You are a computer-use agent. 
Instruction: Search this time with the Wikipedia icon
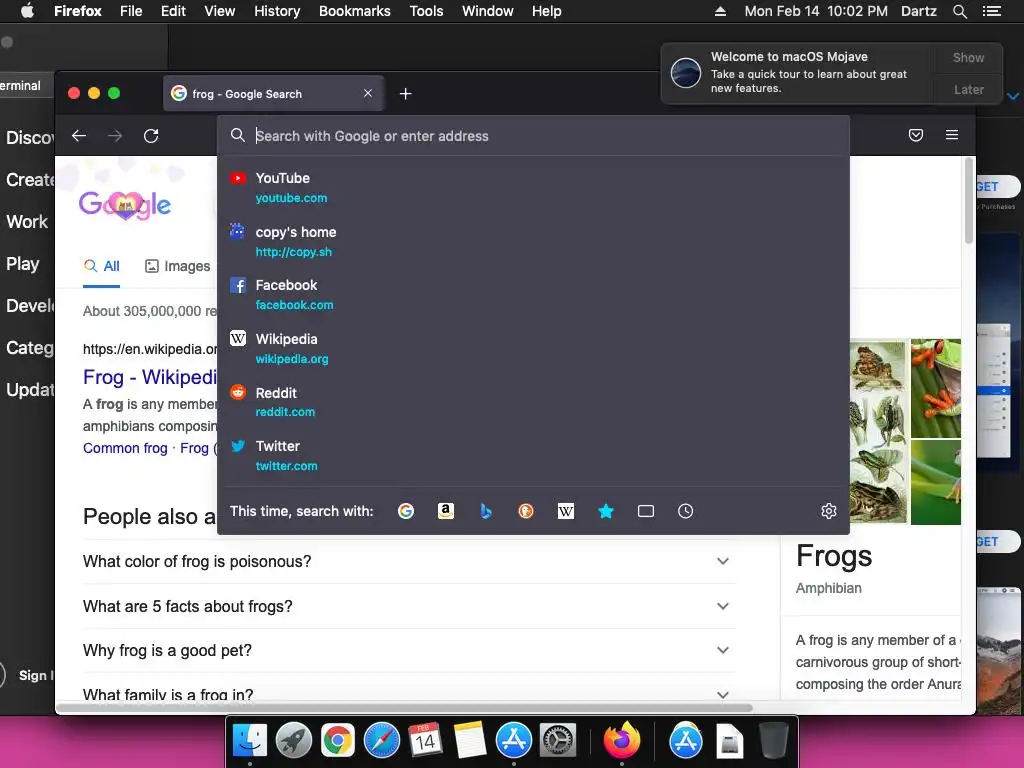point(566,511)
